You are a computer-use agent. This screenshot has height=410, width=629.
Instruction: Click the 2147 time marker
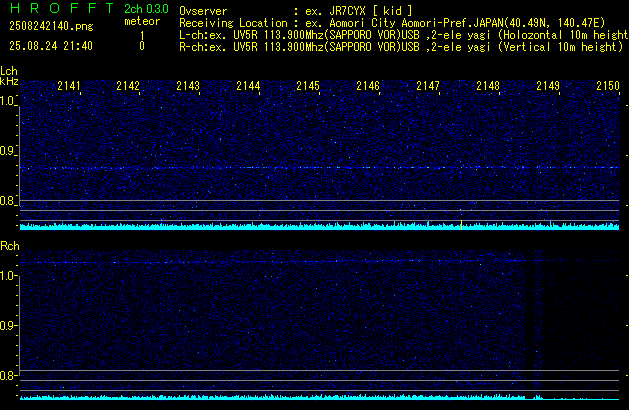(428, 86)
